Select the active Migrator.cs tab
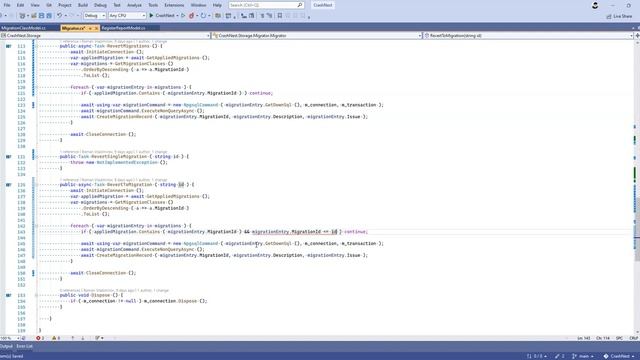The width and height of the screenshot is (640, 360). tap(73, 28)
